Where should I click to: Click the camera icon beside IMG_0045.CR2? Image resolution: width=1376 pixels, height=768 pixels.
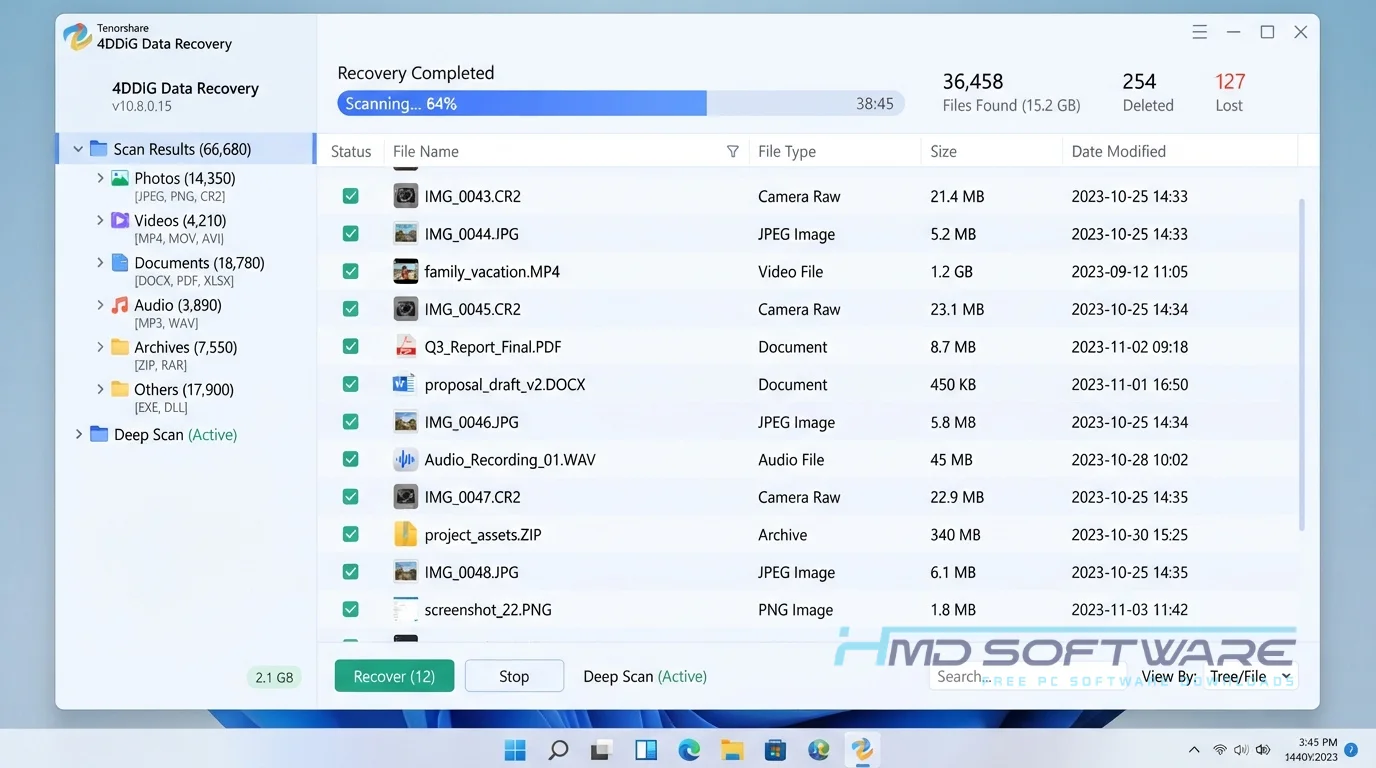[405, 309]
